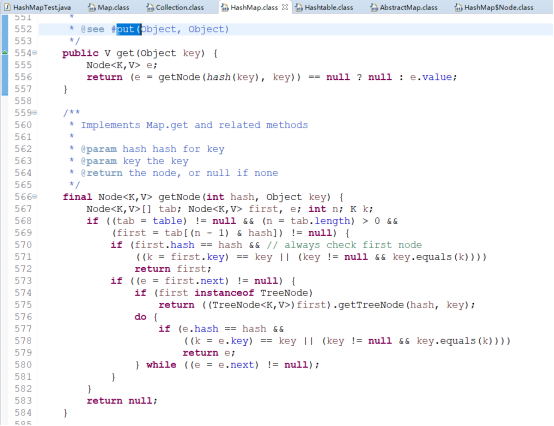Click 'tab.length' on line 568

point(320,221)
